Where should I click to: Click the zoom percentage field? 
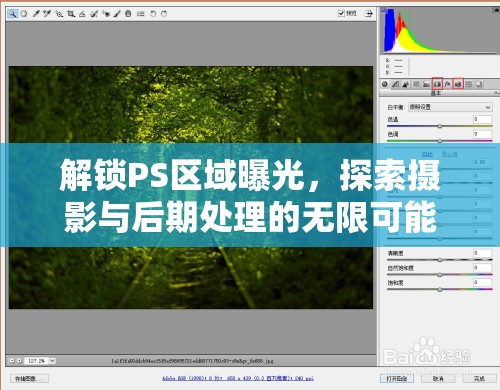36,361
